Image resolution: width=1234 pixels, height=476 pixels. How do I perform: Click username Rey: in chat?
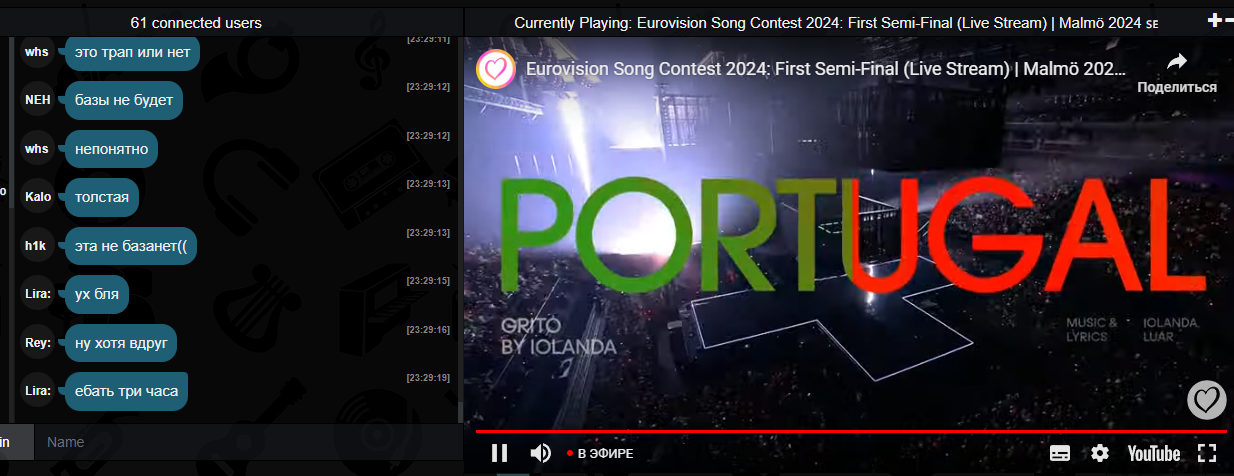coord(37,343)
